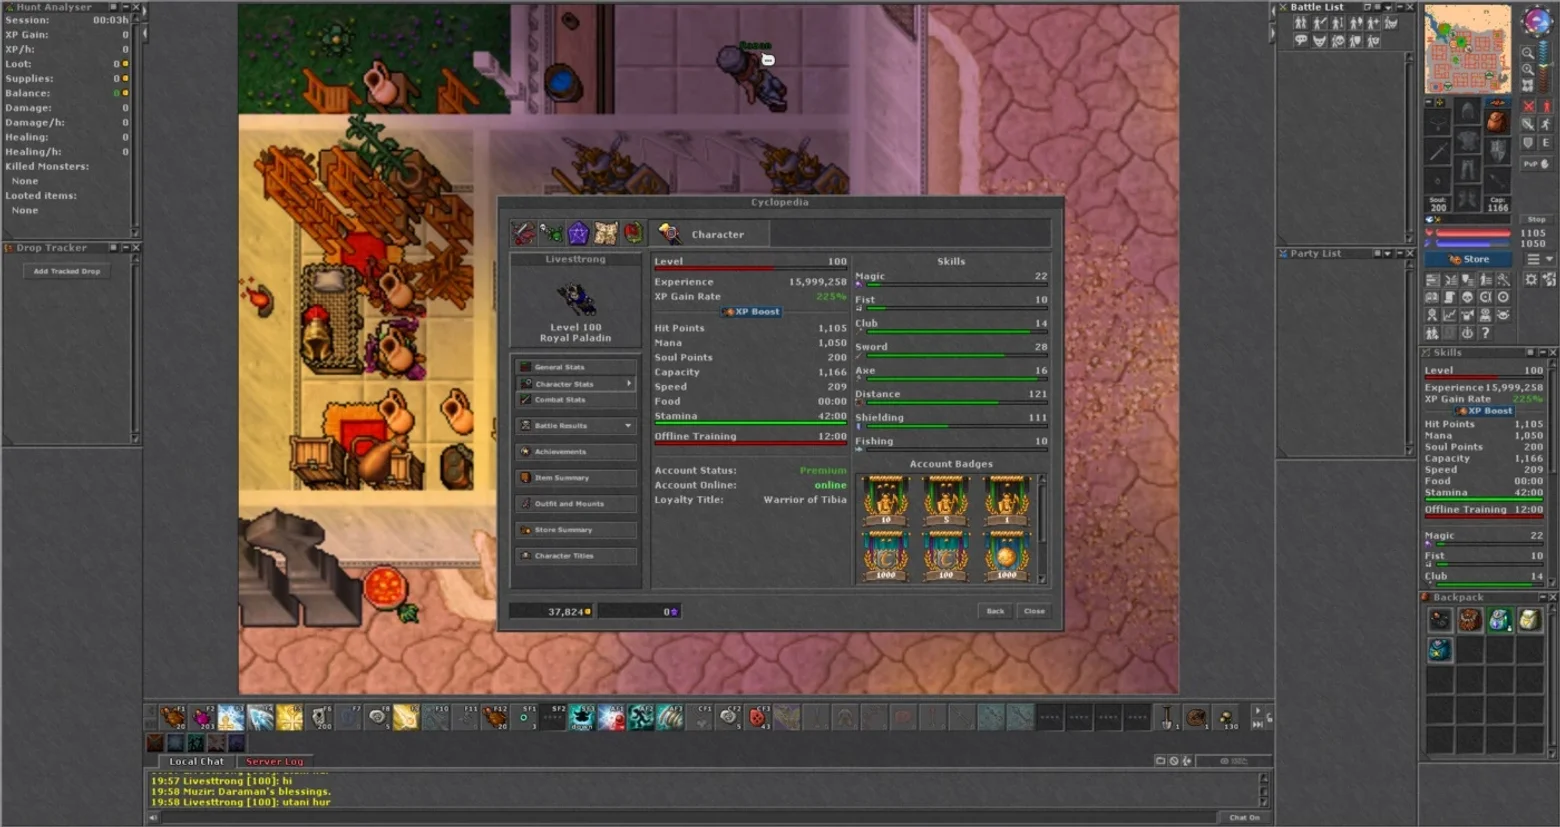Toggle the defensive shield stance button

pos(1528,143)
